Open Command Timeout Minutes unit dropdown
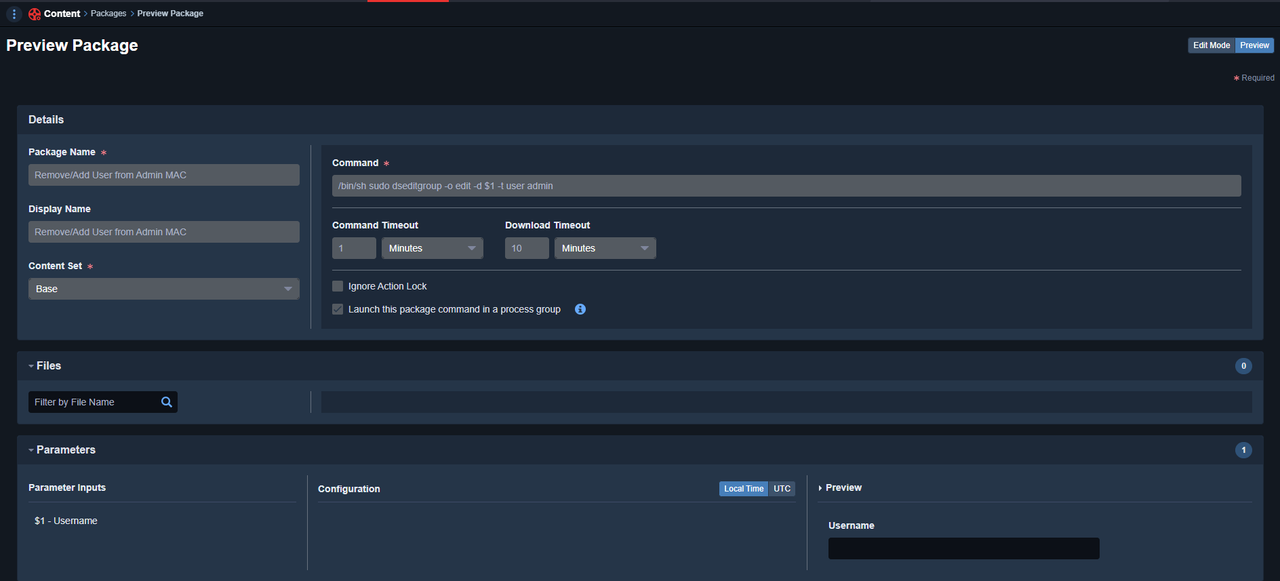The height and width of the screenshot is (581, 1280). (432, 248)
